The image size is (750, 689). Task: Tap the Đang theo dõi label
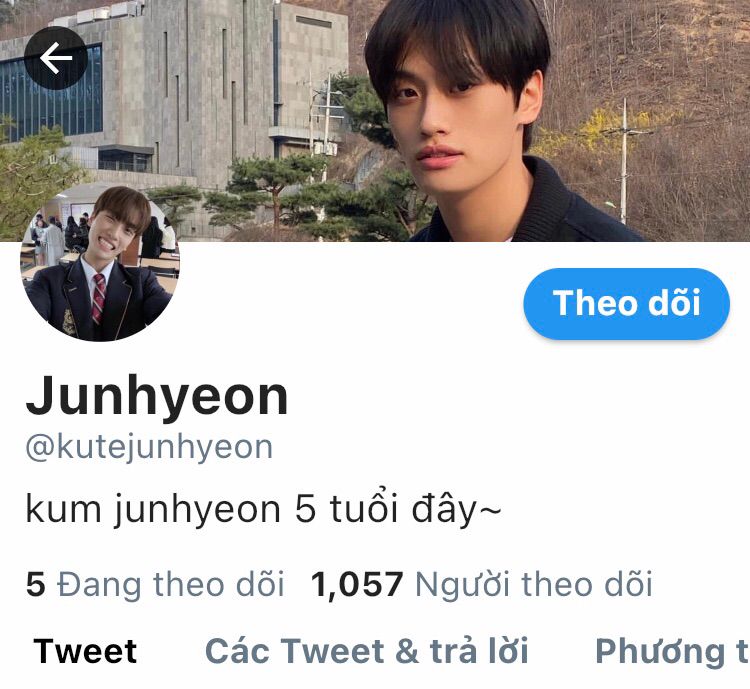(x=171, y=585)
